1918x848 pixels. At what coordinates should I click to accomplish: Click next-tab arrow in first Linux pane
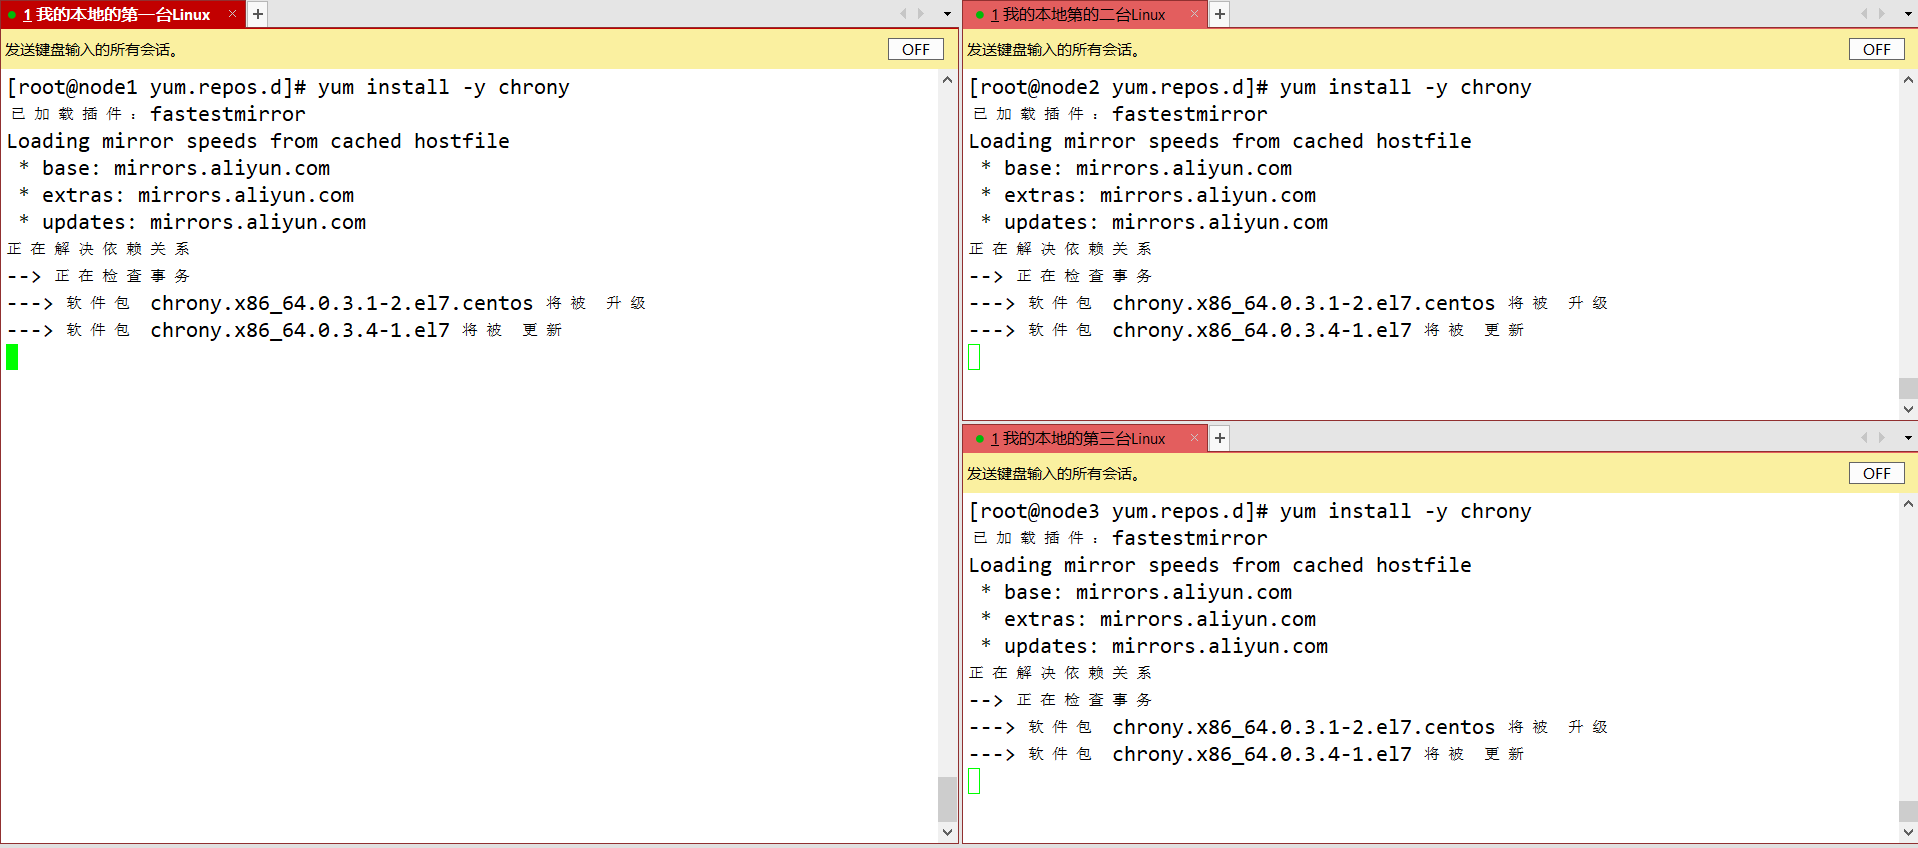pos(921,14)
